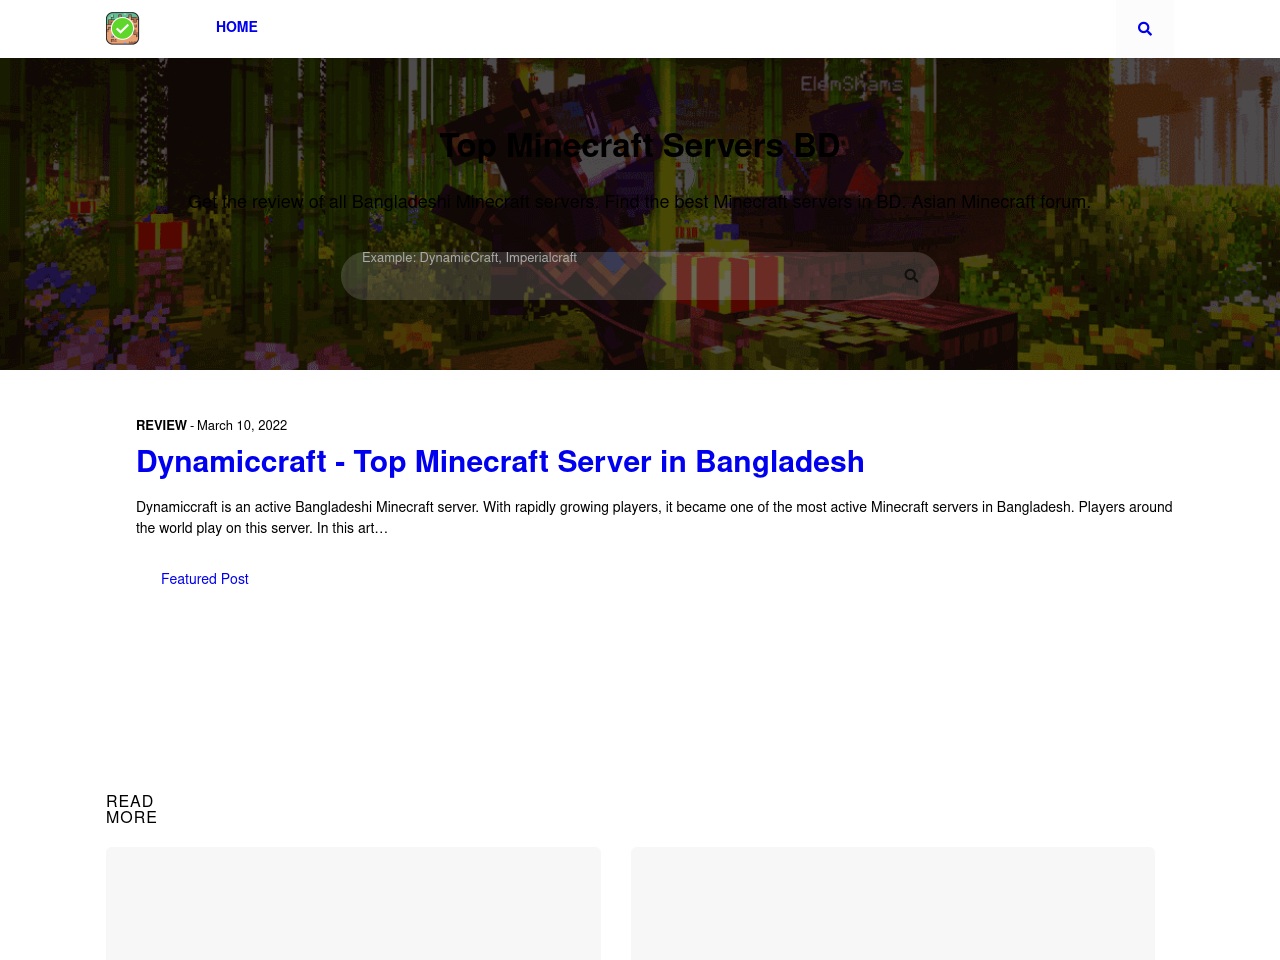Open the Dynamiccraft article title link
Image resolution: width=1280 pixels, height=960 pixels.
coord(500,462)
